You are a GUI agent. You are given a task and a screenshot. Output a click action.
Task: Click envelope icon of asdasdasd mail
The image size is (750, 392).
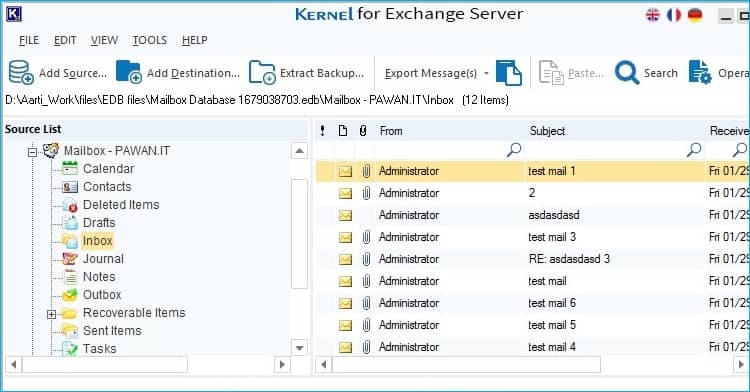click(x=345, y=215)
